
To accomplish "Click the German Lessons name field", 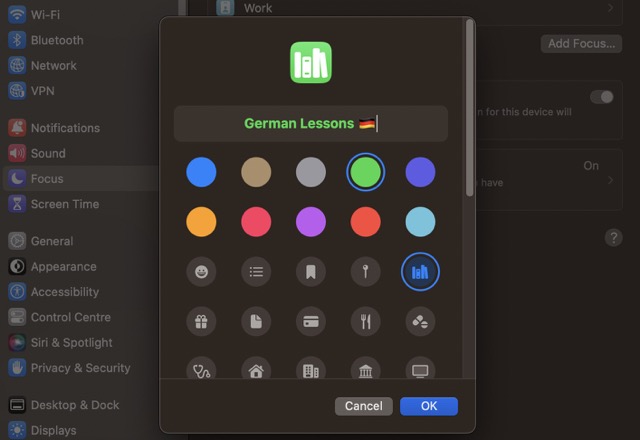I will (311, 124).
